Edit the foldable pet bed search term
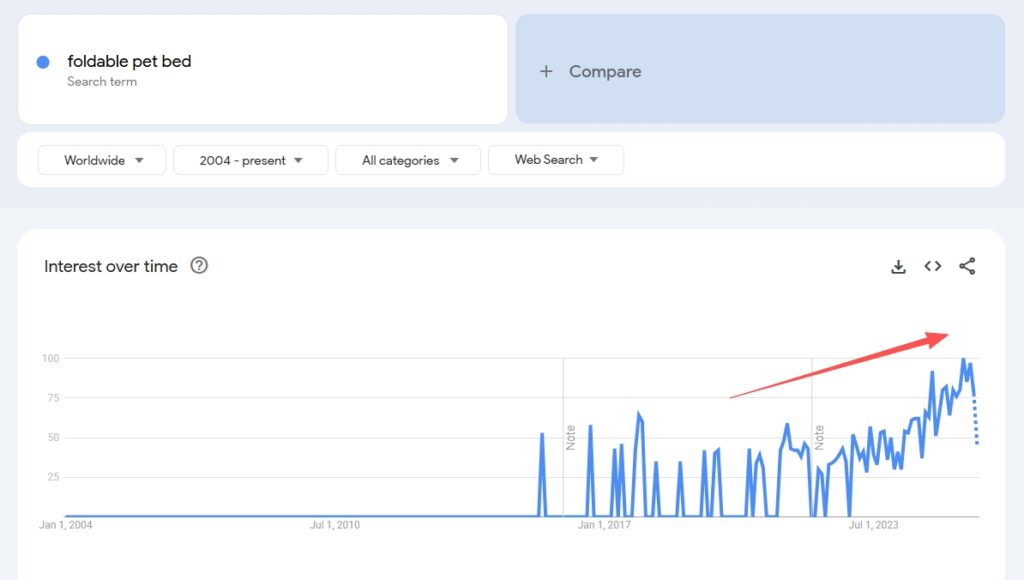1024x580 pixels. click(x=129, y=61)
